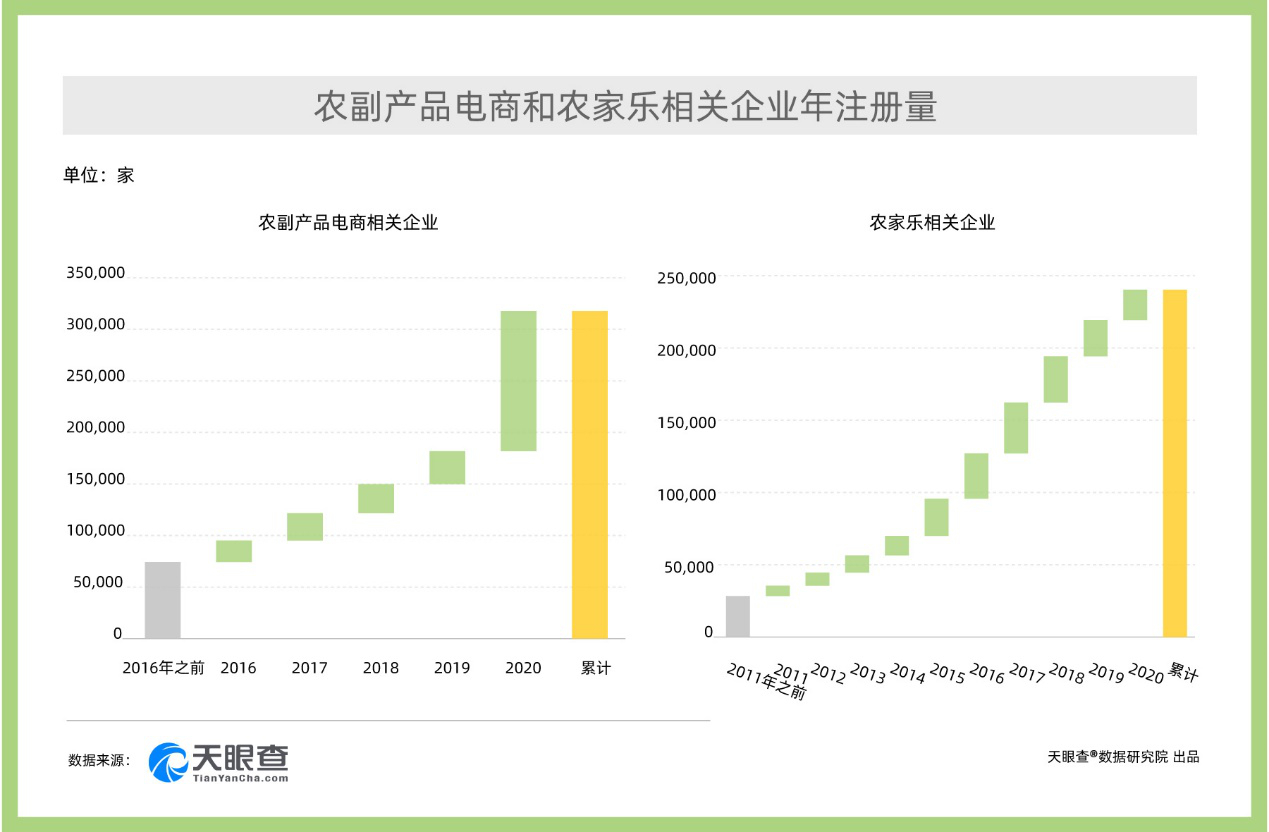
Task: Select the 2017 bar in the left chart
Action: 305,527
